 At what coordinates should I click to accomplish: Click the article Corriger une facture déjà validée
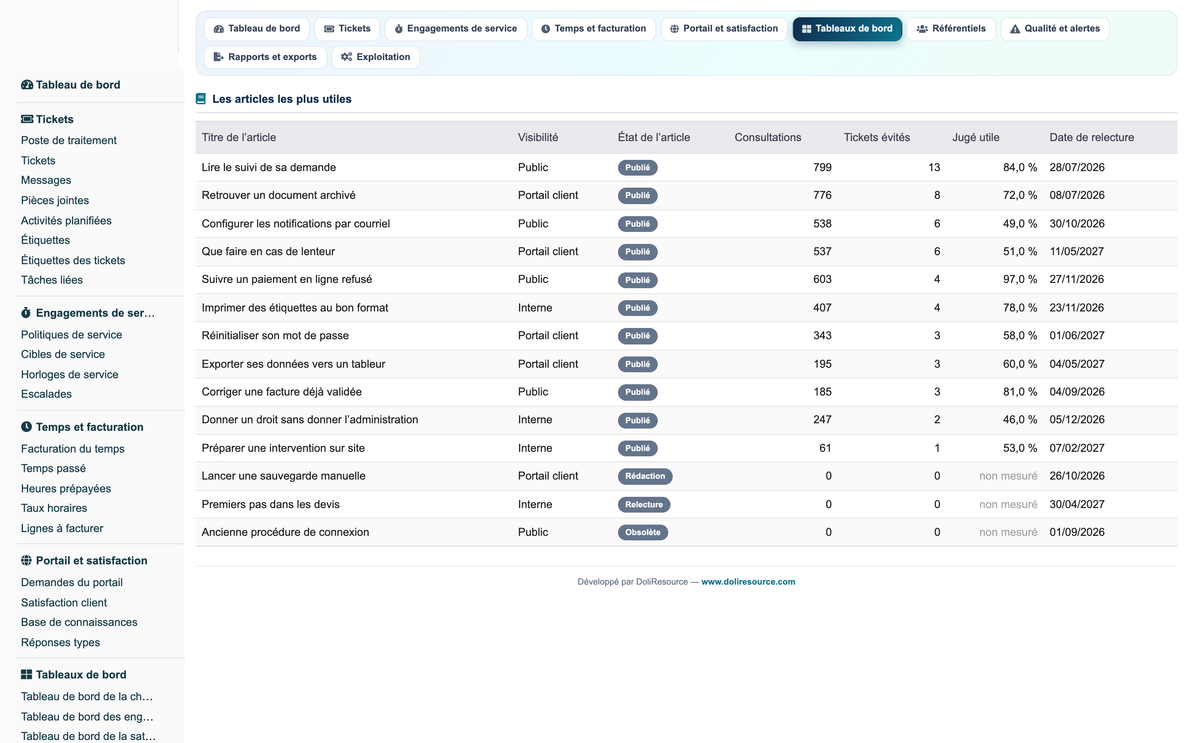(282, 392)
